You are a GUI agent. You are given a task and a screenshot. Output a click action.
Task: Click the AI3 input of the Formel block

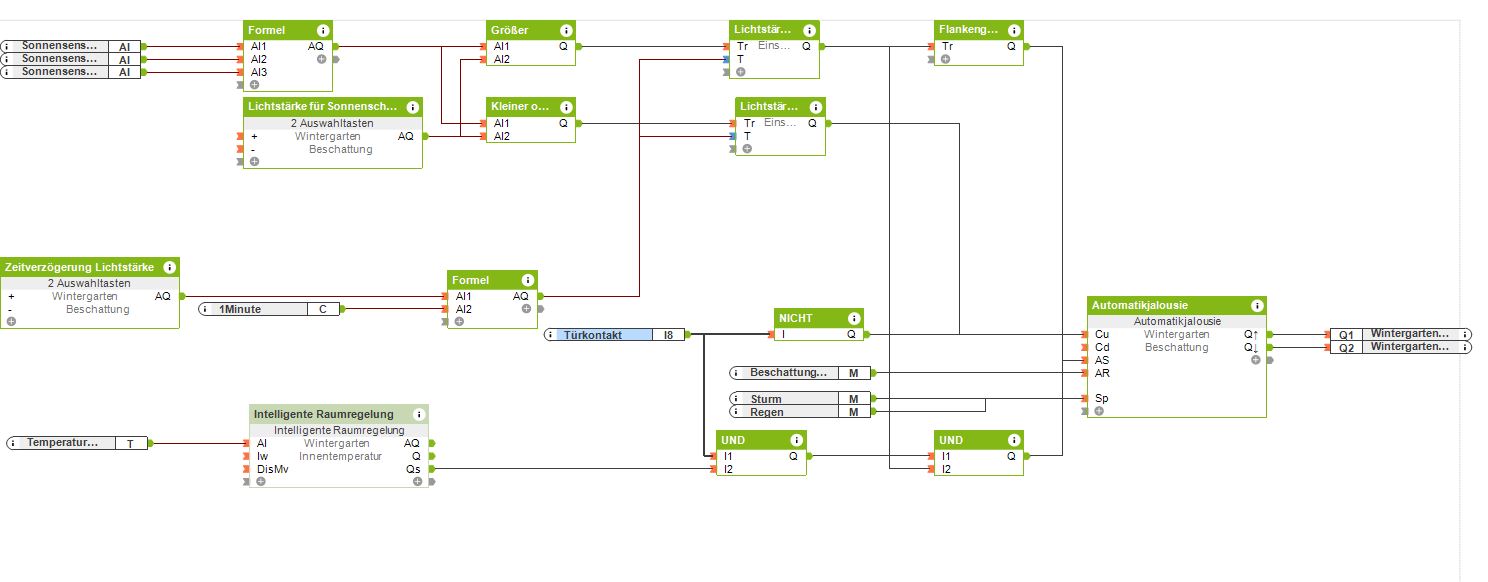coord(259,72)
